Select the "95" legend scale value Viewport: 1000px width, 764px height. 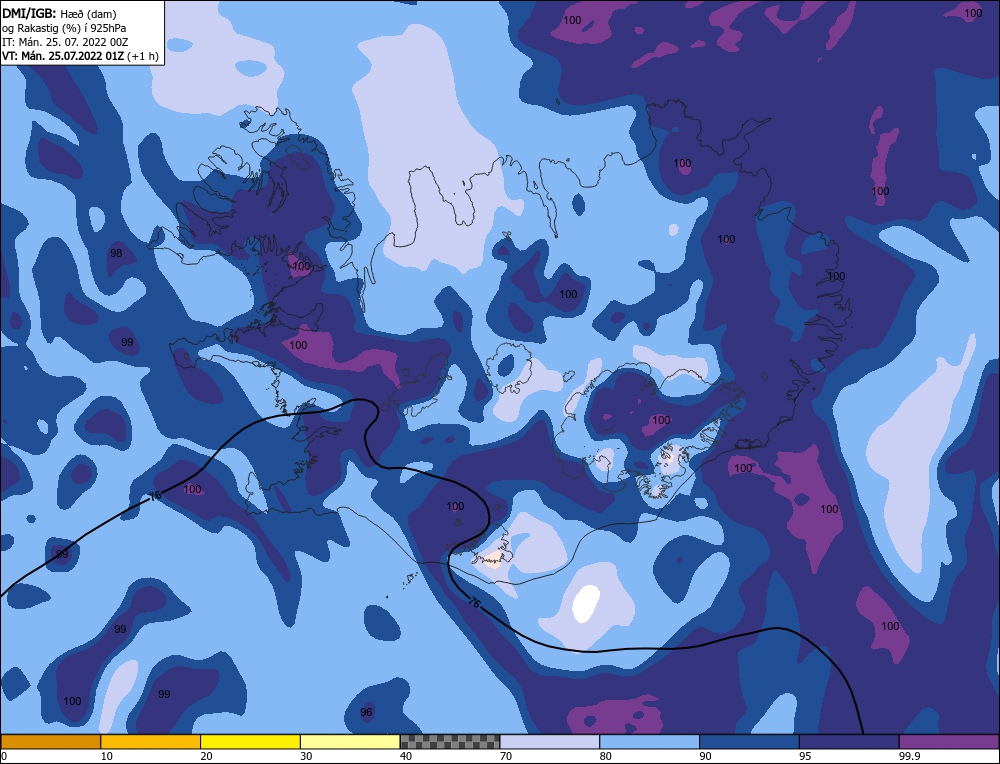pos(805,756)
